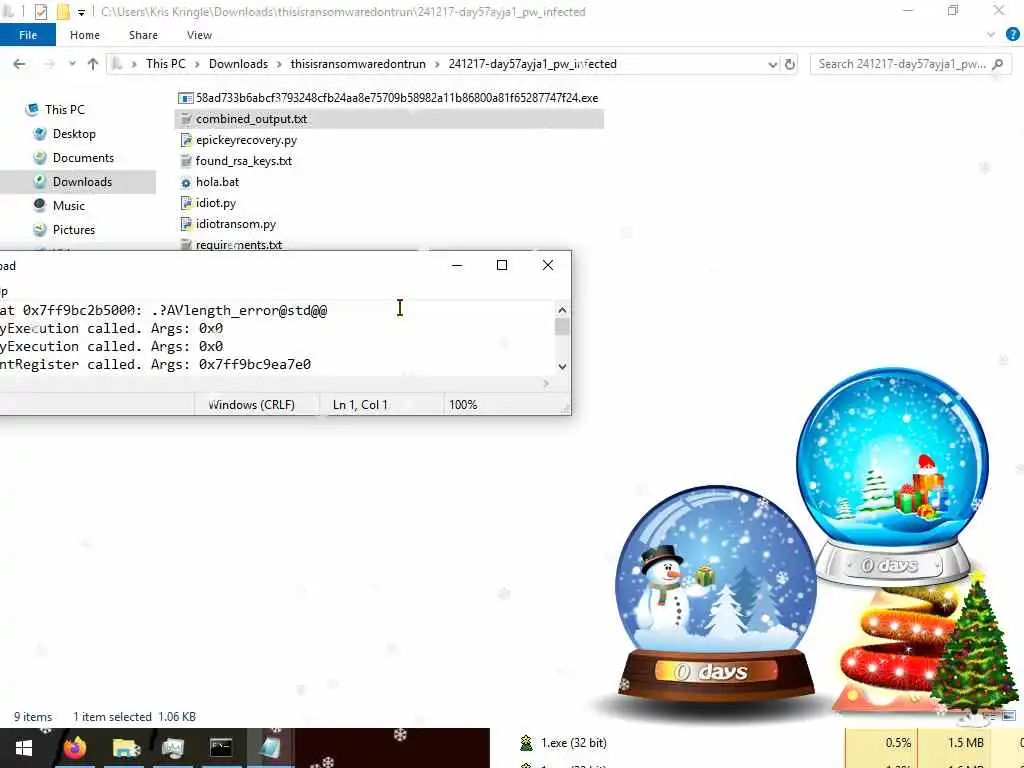Open the Windows Start menu
The image size is (1024, 768).
(x=24, y=748)
